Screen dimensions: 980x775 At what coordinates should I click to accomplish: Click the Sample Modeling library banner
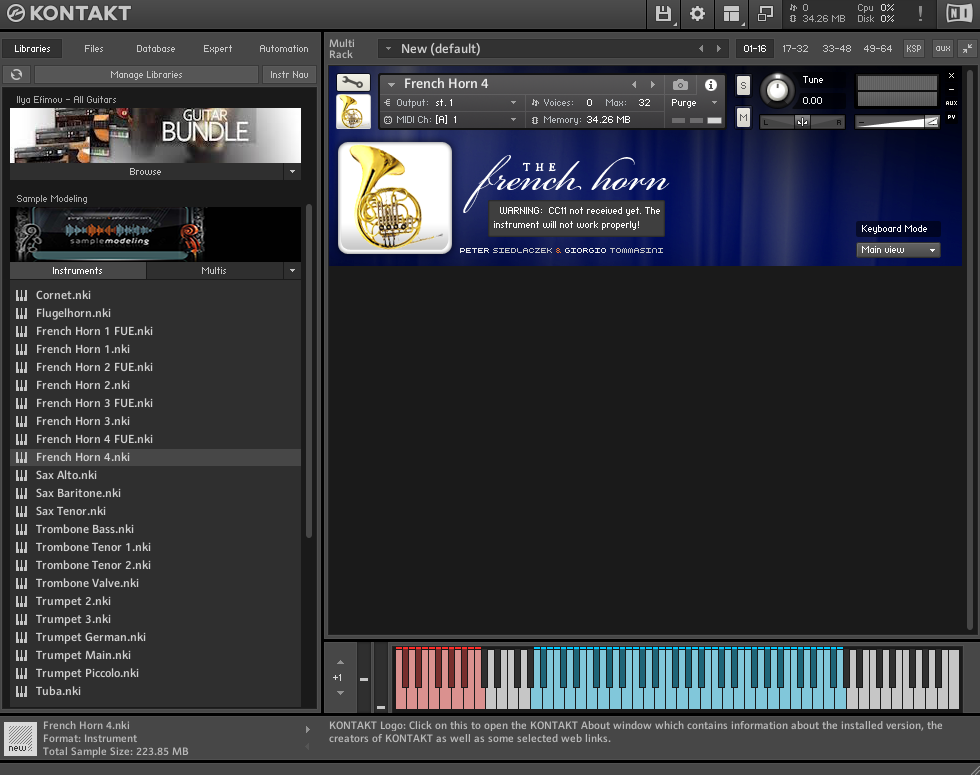pos(156,234)
